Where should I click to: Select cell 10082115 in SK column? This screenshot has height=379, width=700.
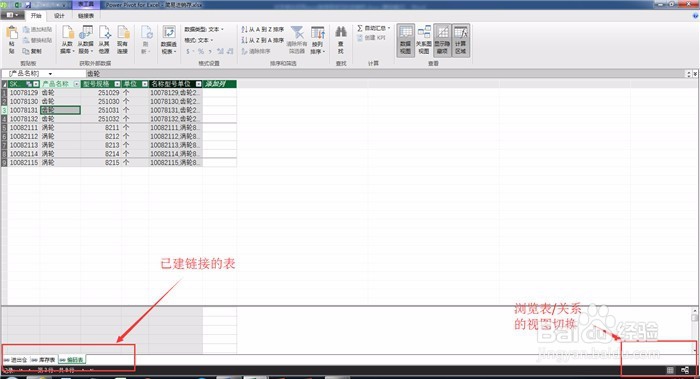click(x=24, y=163)
